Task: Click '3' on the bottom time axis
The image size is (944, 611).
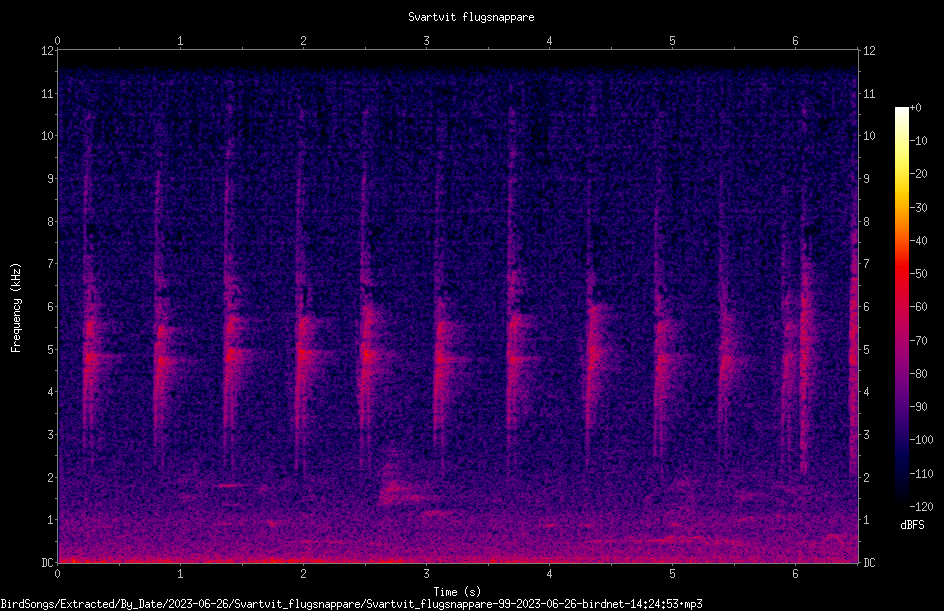Action: click(426, 574)
